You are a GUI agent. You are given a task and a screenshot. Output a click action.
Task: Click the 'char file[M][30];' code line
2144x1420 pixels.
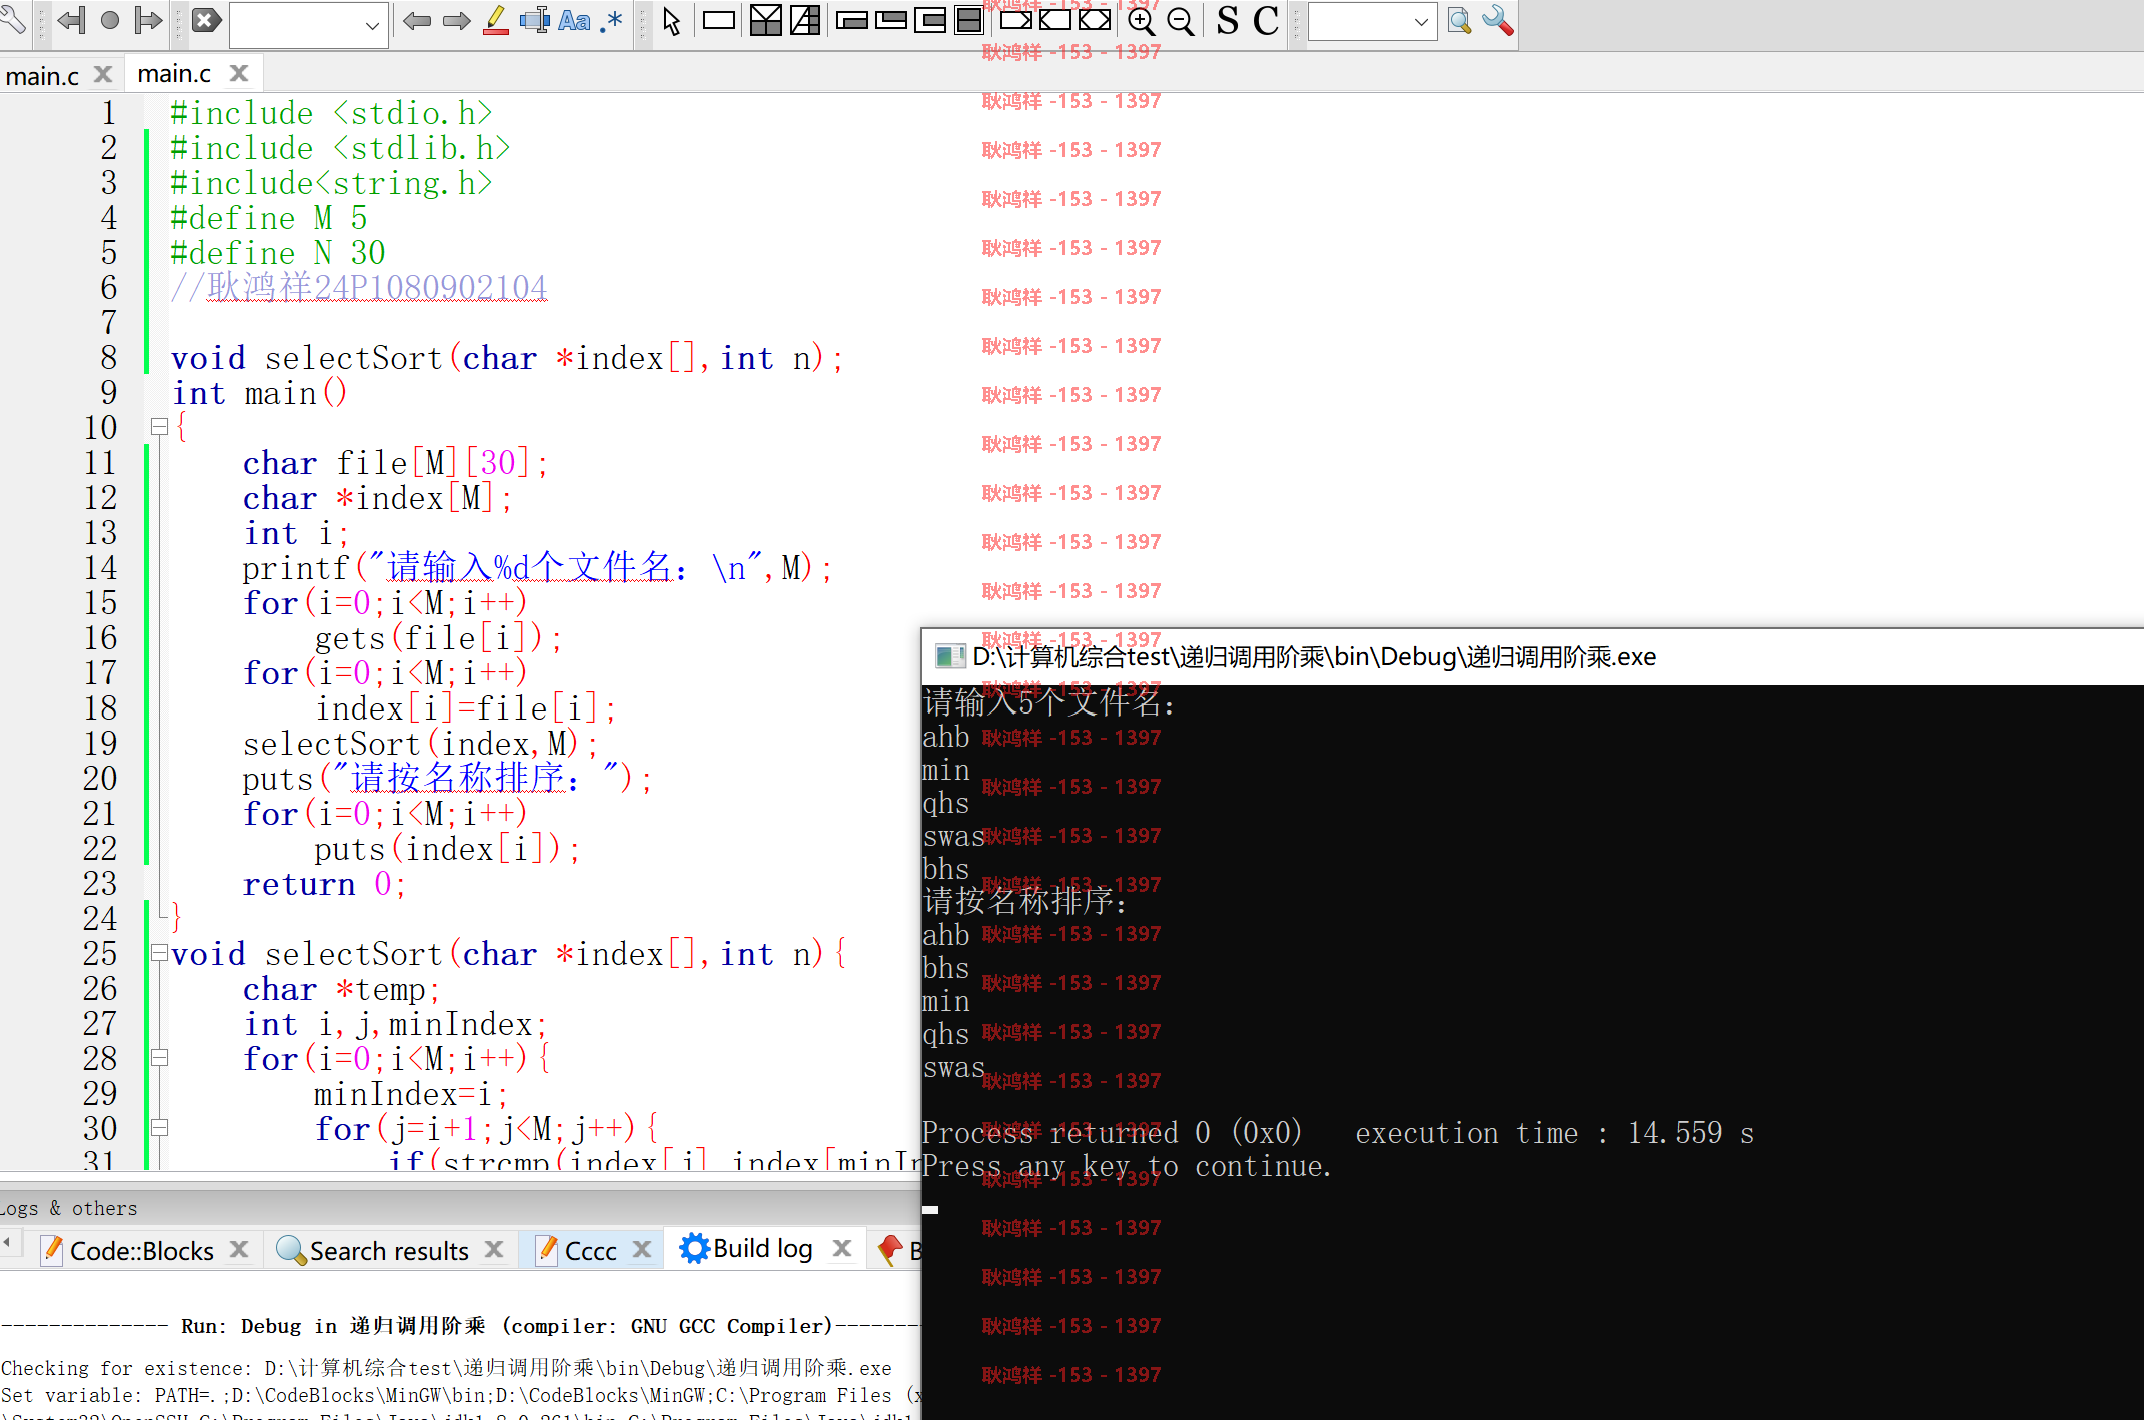(395, 463)
